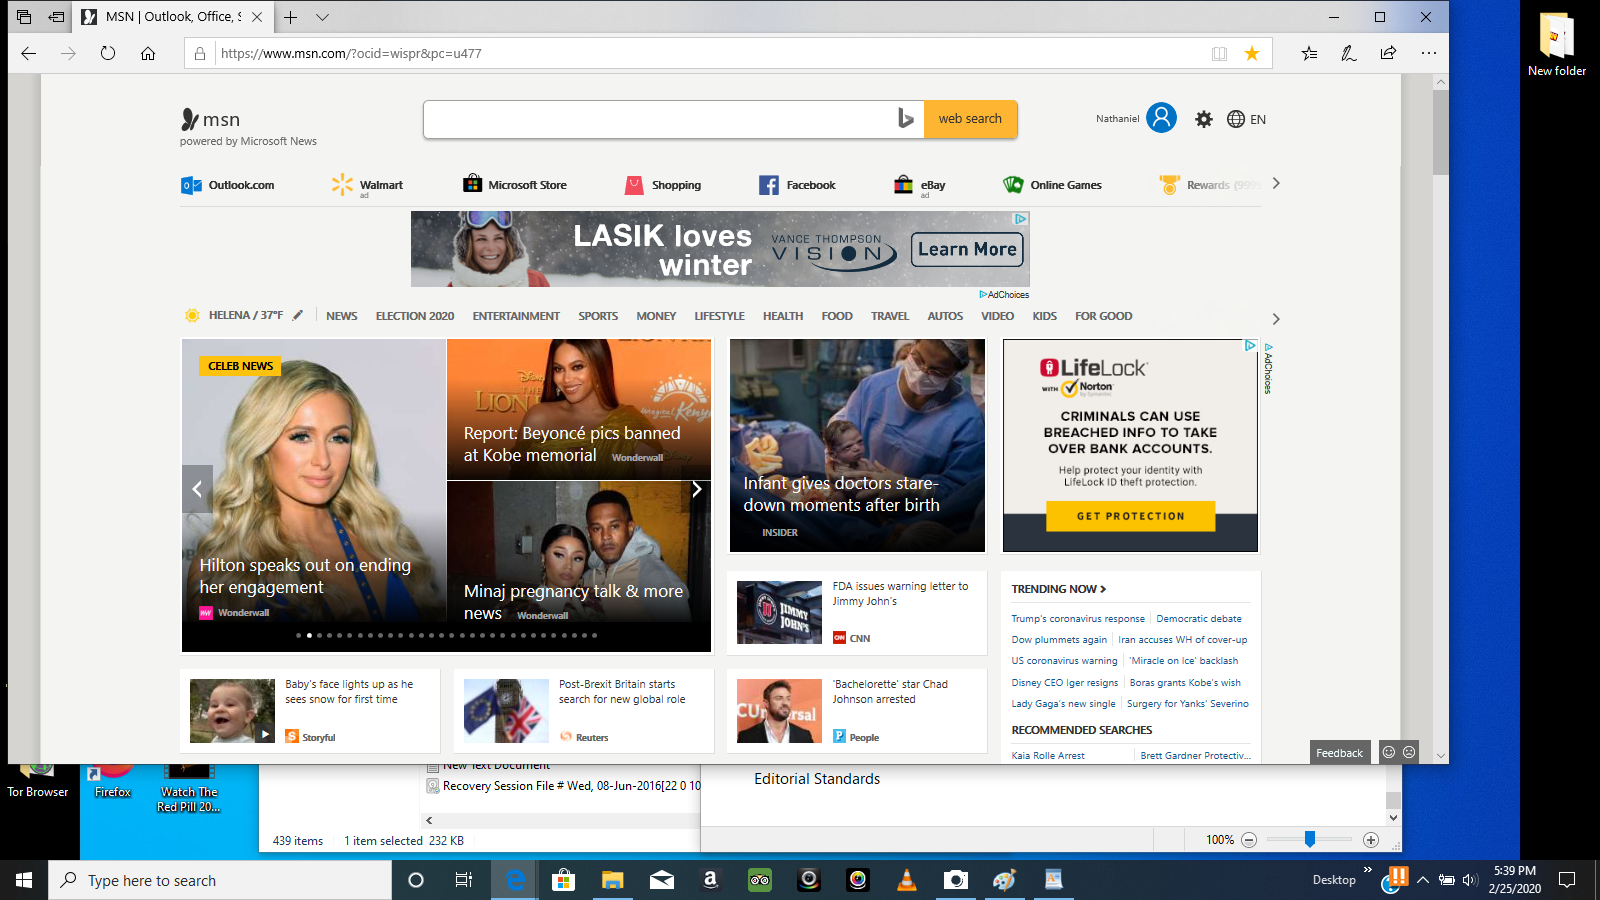Open the Facebook shortcut

click(x=797, y=185)
